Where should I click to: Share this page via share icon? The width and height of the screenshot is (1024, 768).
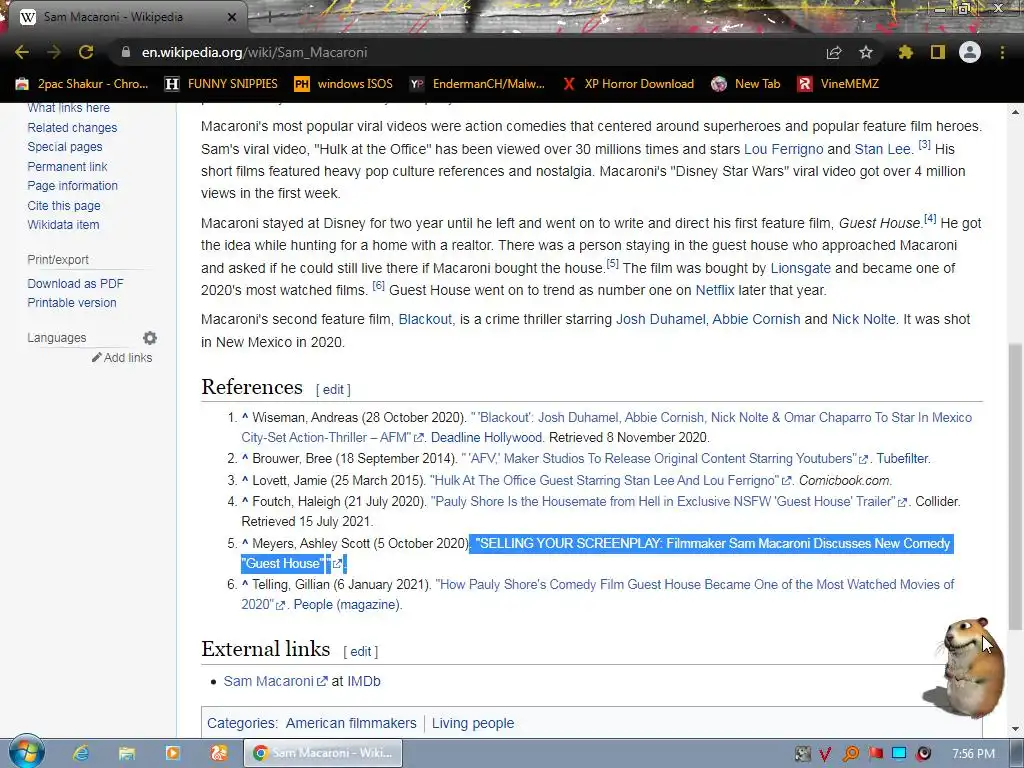[x=834, y=52]
